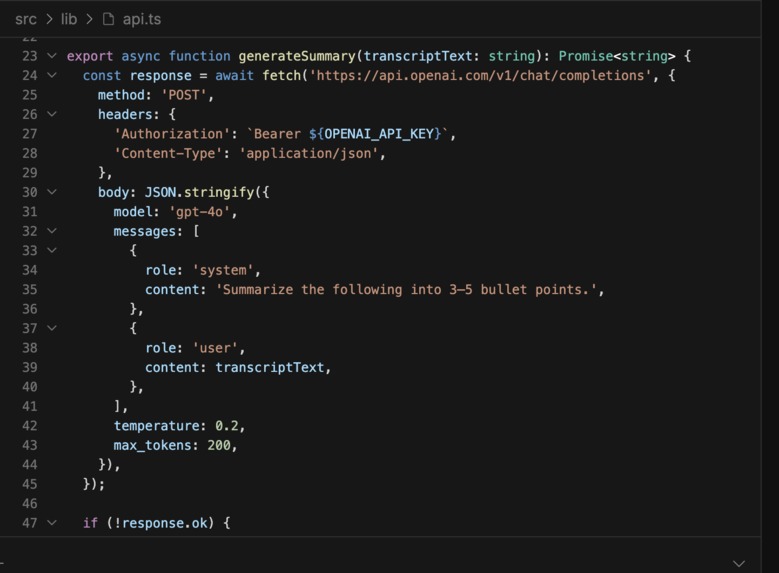Click the temperature value 0.2
This screenshot has height=573, width=779.
click(x=227, y=426)
